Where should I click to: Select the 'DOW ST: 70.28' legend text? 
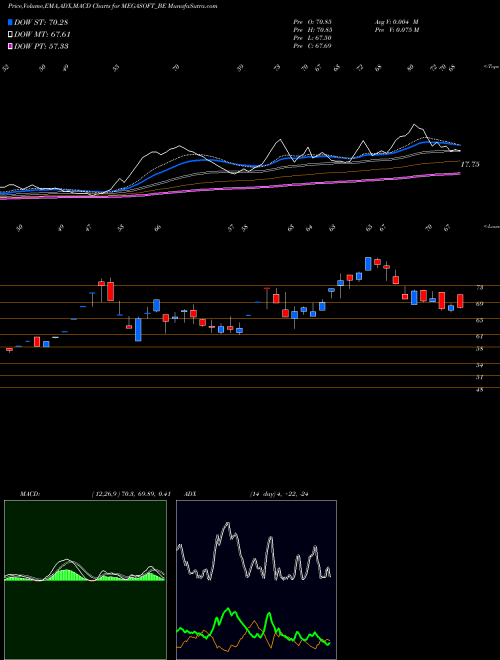(x=41, y=22)
